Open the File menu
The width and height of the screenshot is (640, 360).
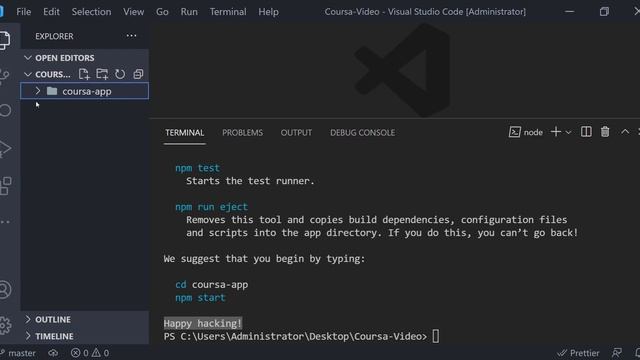[24, 12]
